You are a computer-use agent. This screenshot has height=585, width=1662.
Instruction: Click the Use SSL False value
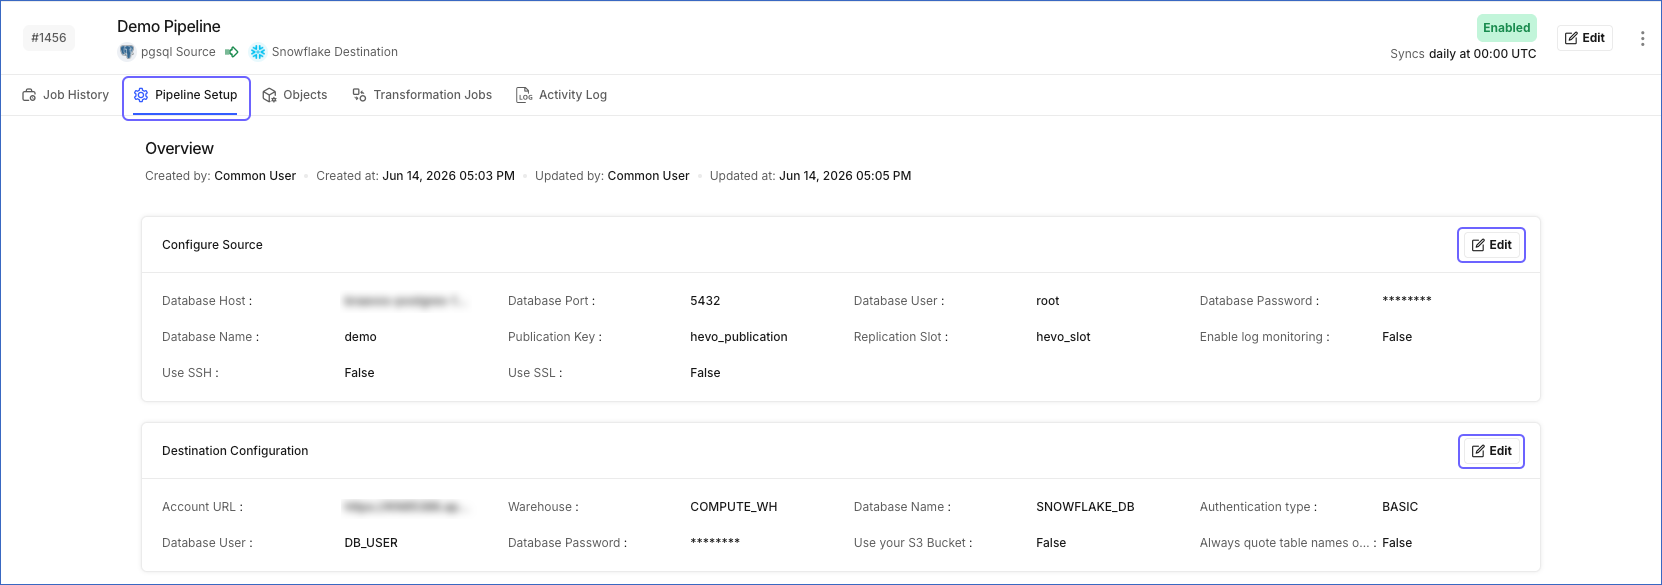coord(705,373)
